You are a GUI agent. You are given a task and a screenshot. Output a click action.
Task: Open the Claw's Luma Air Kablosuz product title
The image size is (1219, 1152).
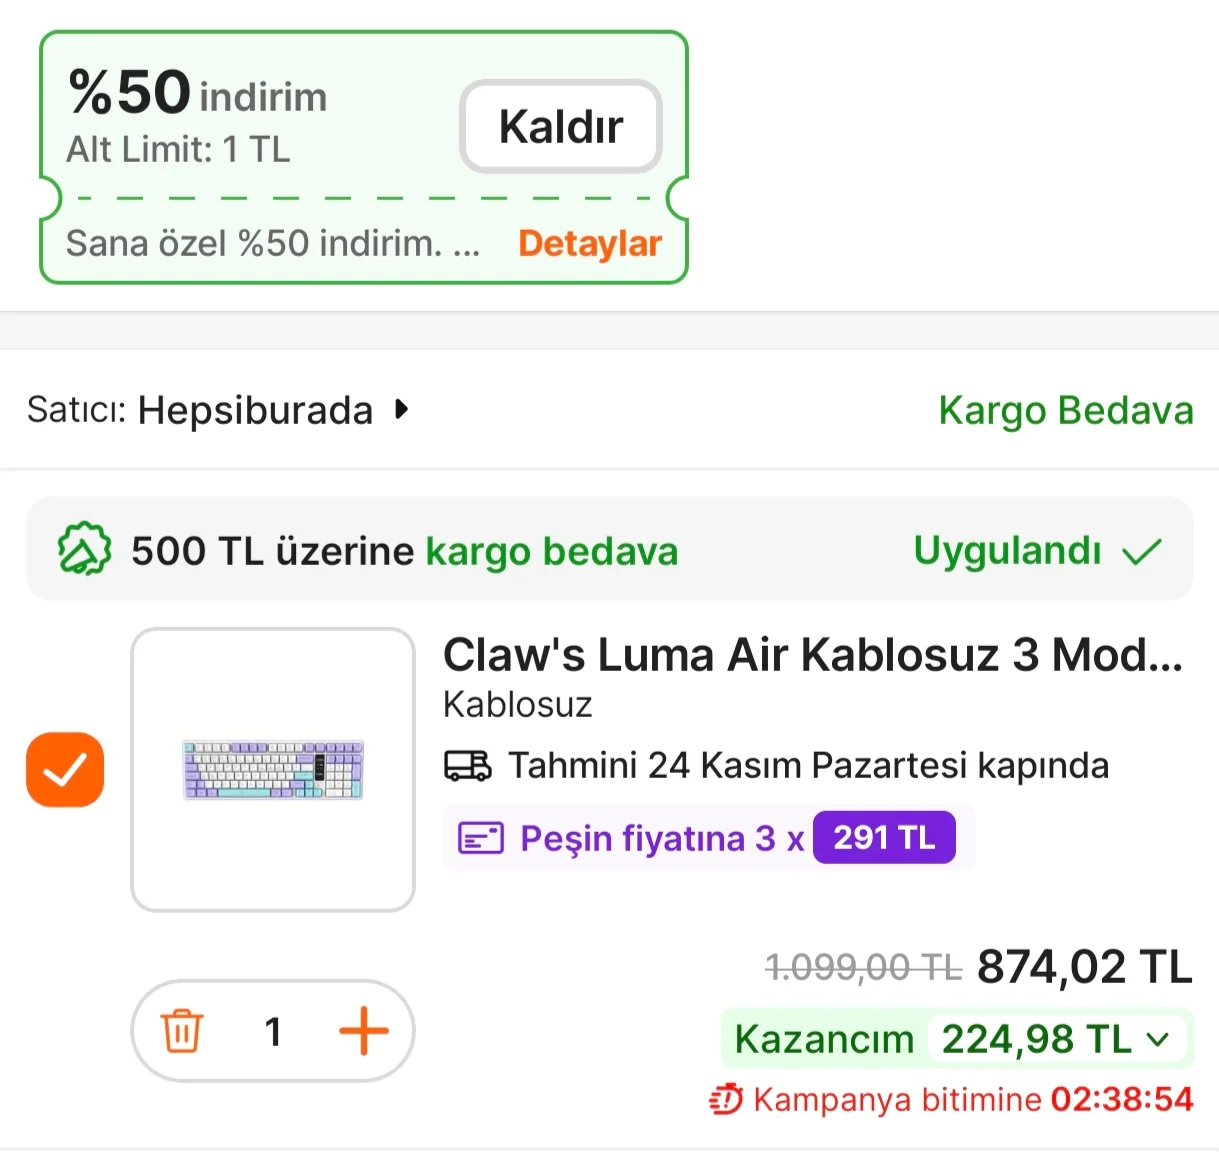(812, 655)
